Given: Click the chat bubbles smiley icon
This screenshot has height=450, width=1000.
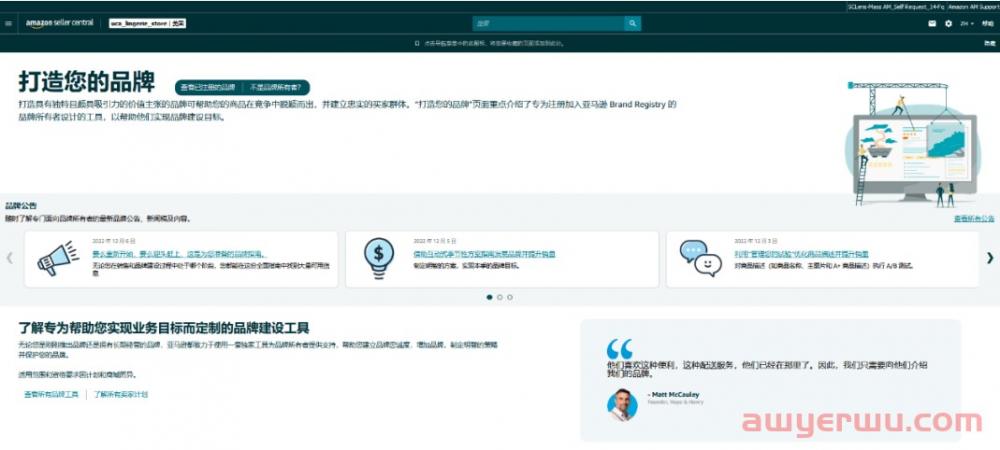Looking at the screenshot, I should coord(700,258).
